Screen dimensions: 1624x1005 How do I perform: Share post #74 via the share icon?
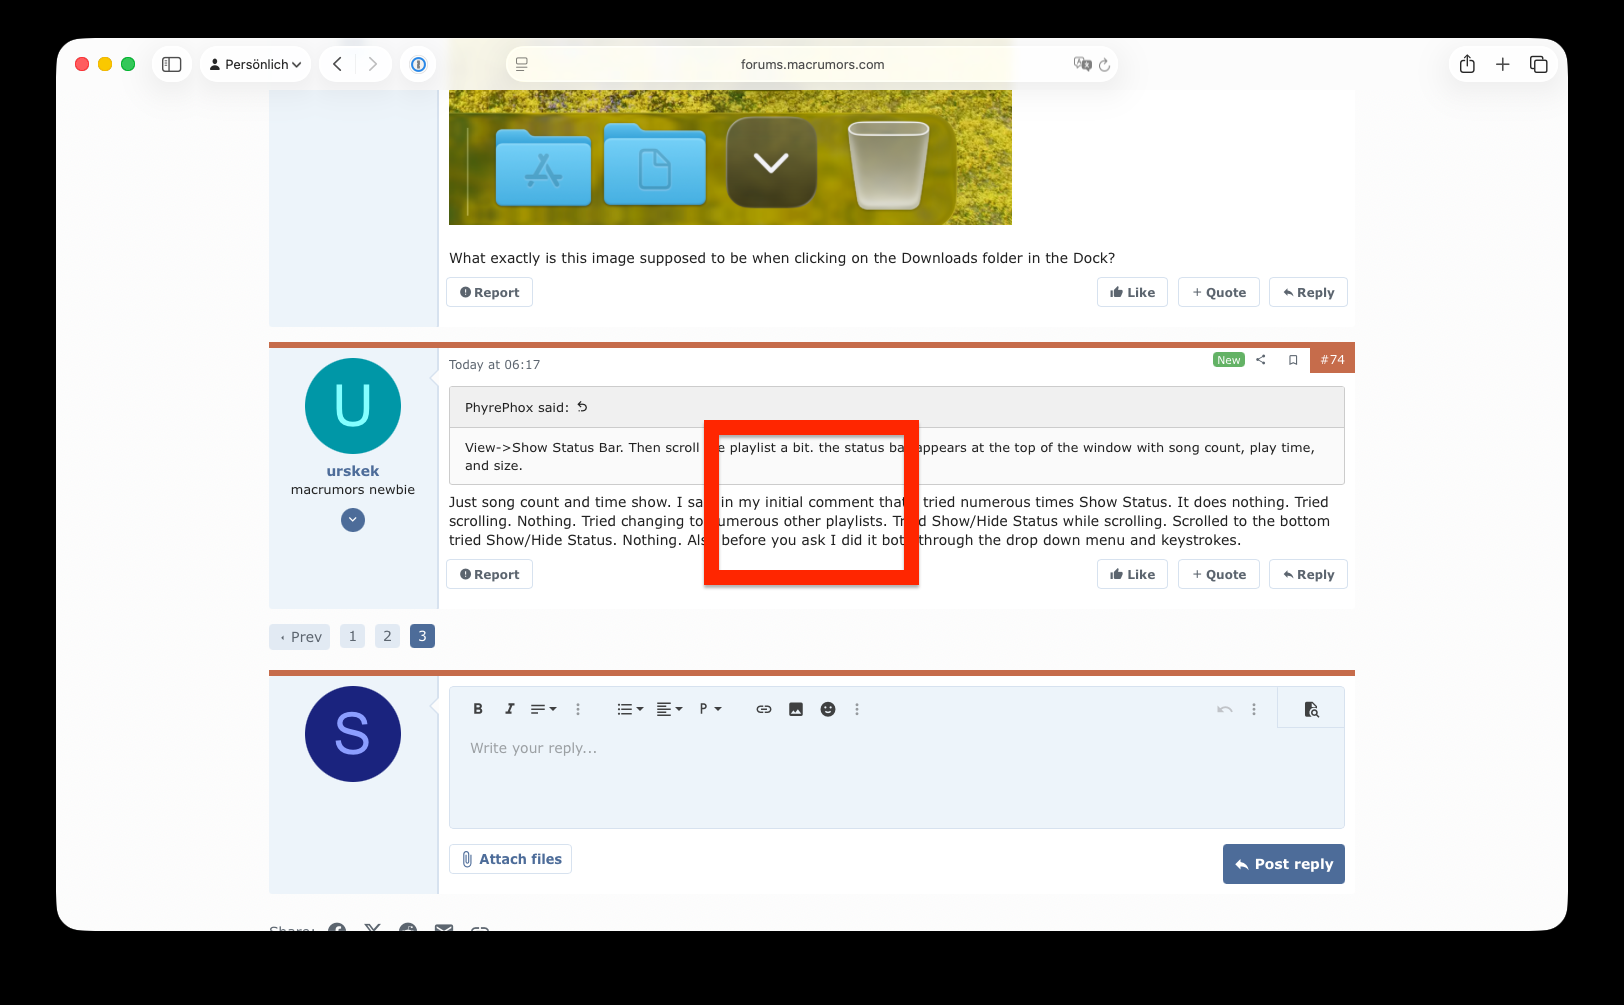tap(1261, 360)
